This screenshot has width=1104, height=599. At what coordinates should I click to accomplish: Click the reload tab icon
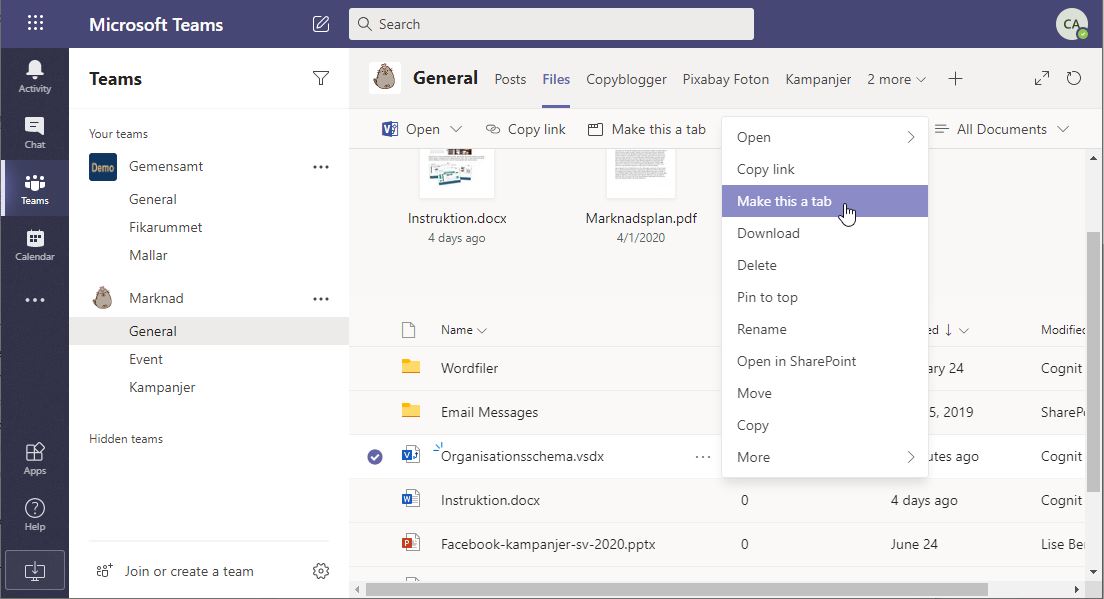click(1074, 78)
